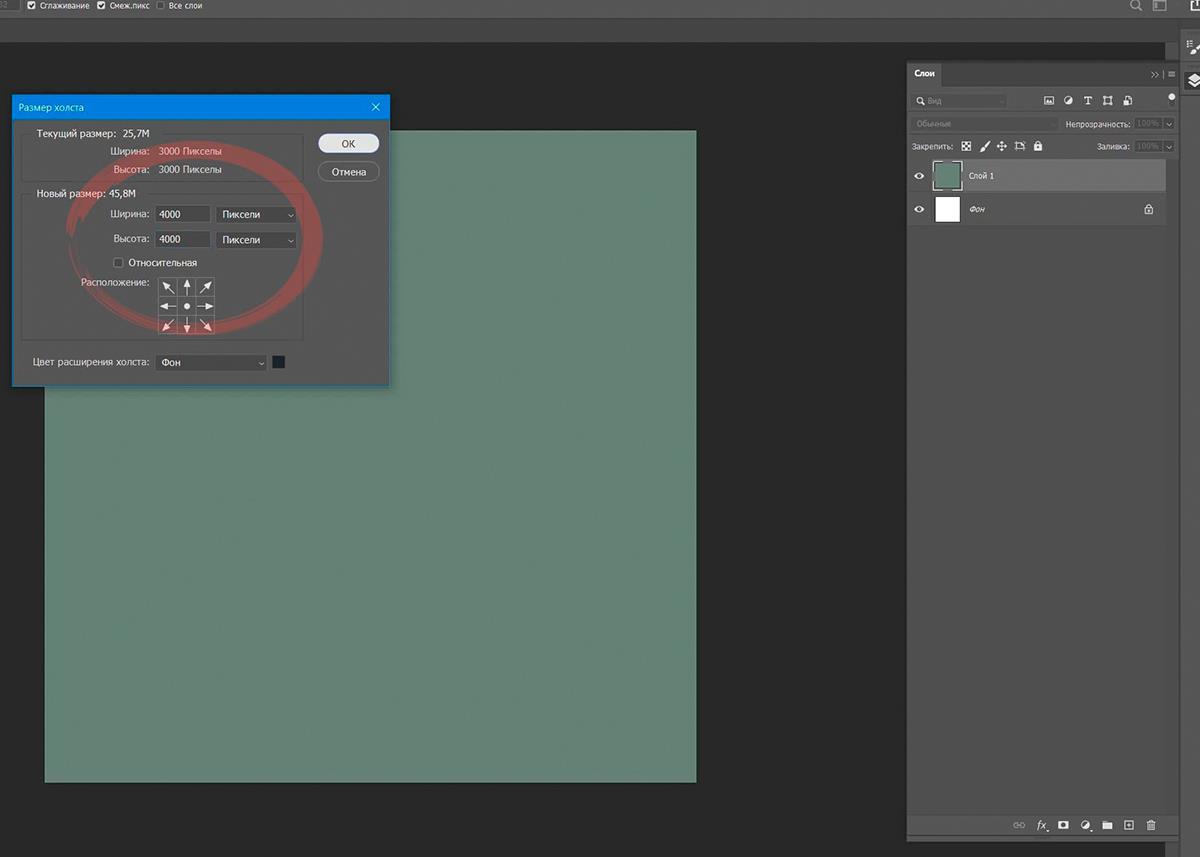
Task: Enable the Относительная checkbox
Action: point(119,263)
